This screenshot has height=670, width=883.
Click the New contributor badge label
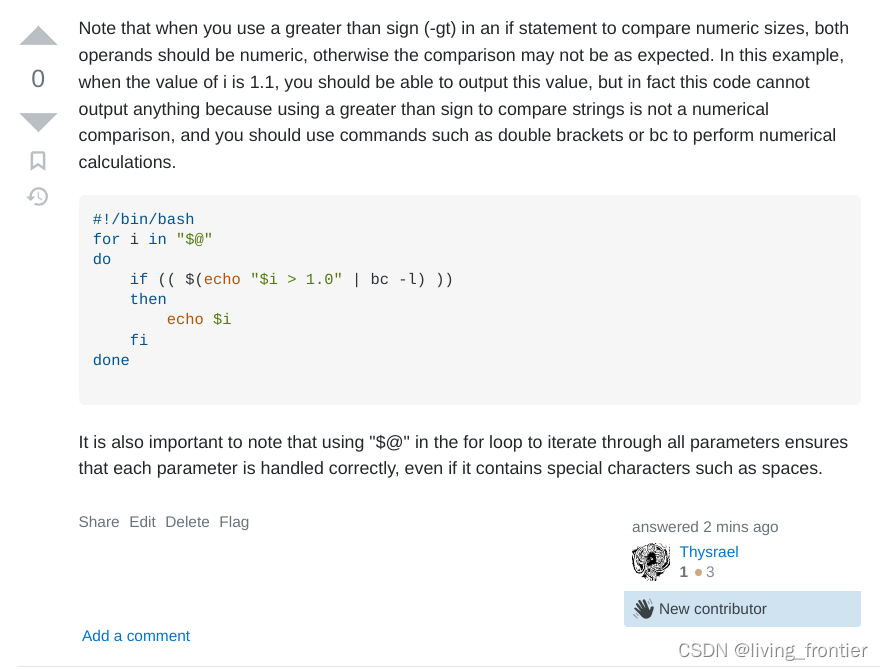point(713,609)
